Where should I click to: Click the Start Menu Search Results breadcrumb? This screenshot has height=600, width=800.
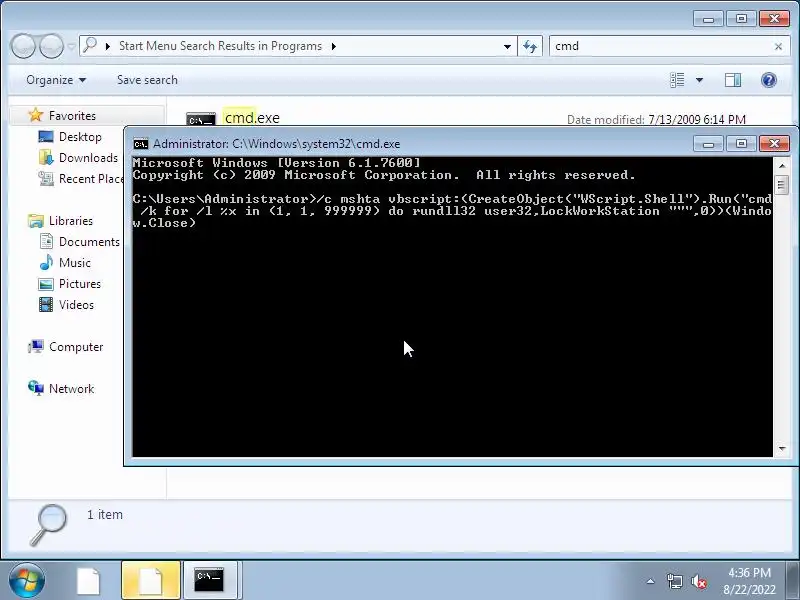click(220, 46)
